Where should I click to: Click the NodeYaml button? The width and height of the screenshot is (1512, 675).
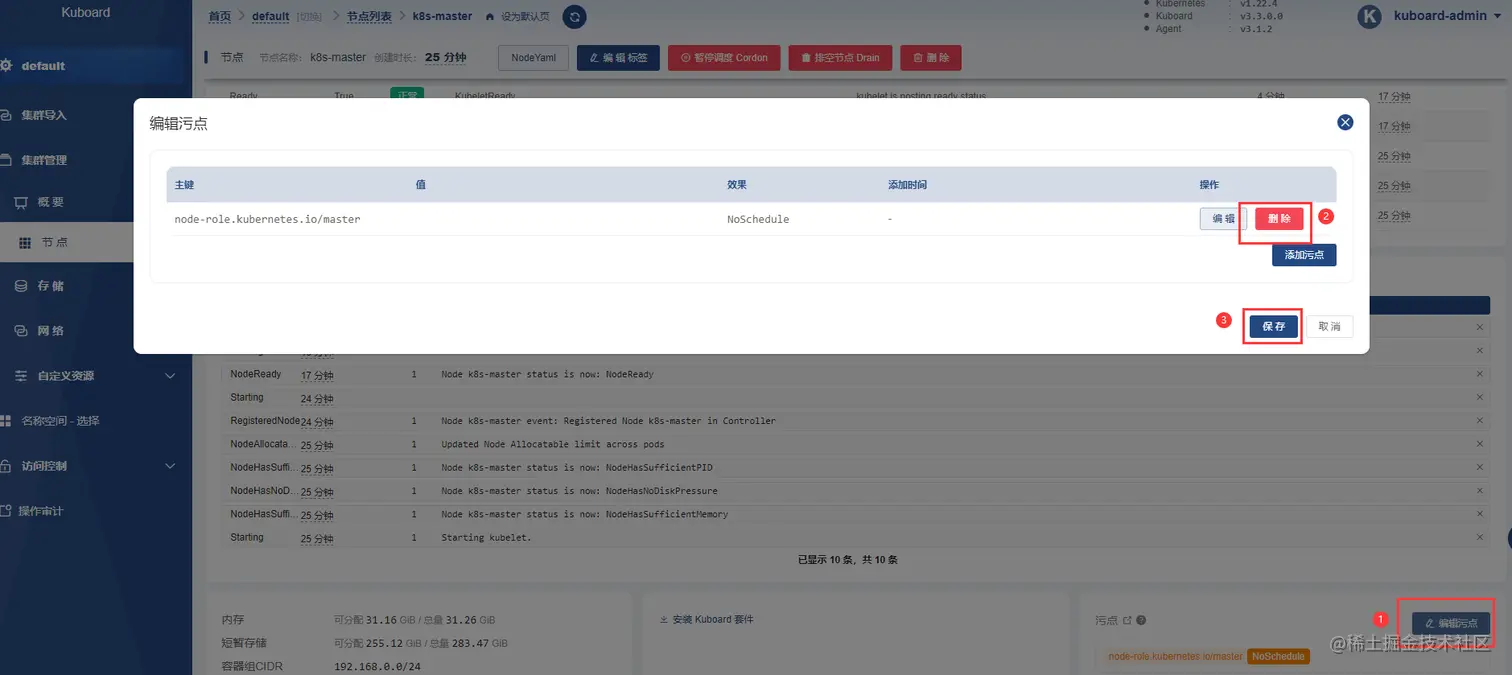[x=533, y=58]
